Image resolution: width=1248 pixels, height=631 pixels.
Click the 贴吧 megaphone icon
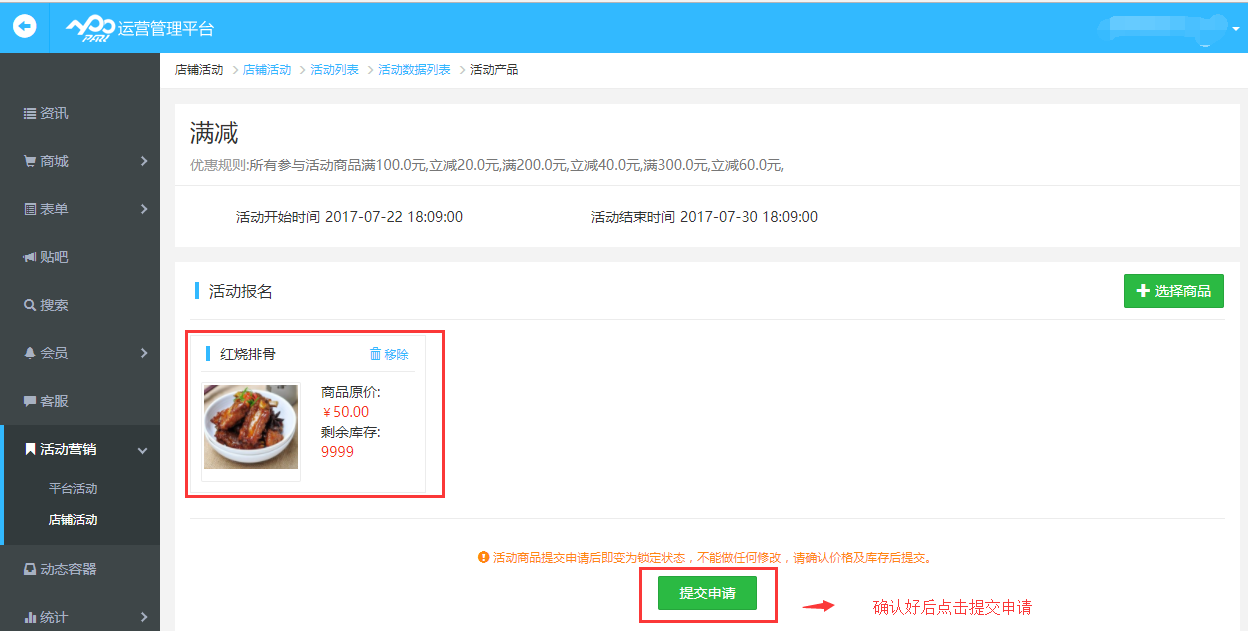tap(30, 257)
